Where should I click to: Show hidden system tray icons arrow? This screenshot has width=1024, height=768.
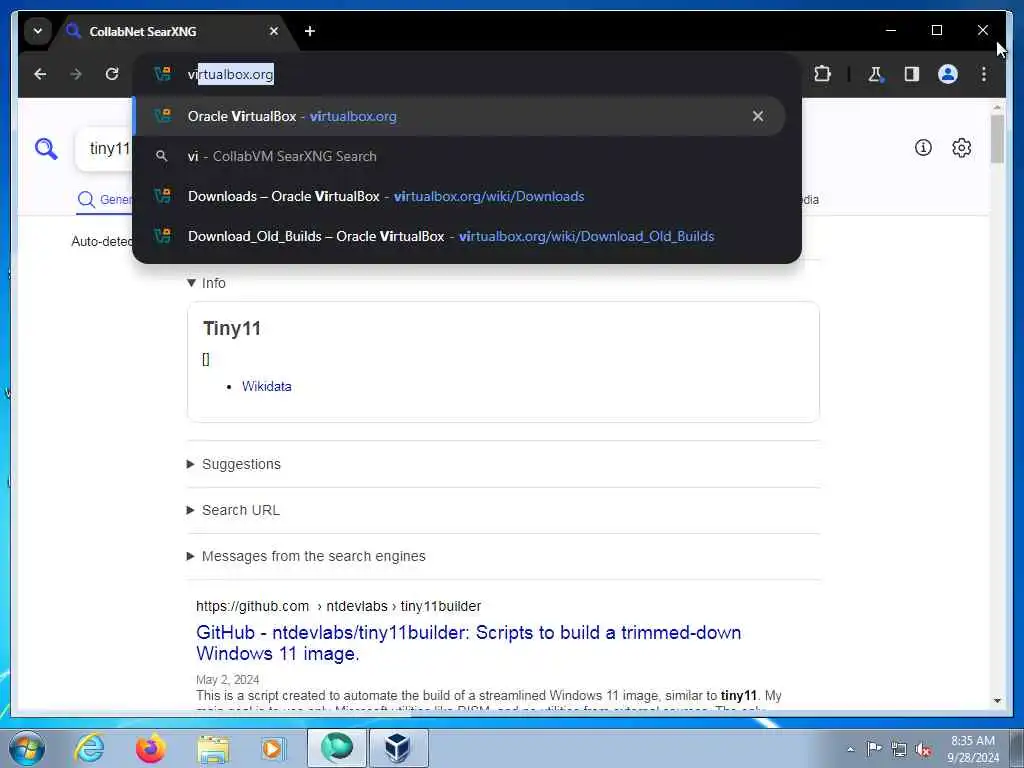point(850,750)
